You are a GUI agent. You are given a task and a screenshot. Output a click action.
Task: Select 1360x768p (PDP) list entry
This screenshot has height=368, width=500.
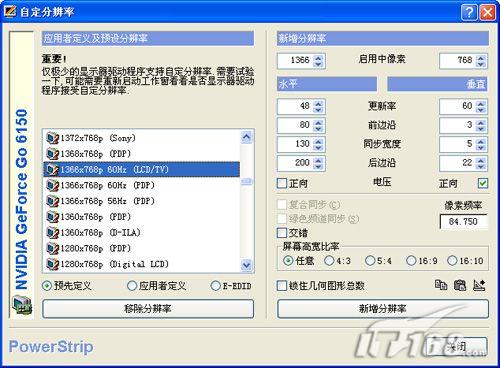tap(142, 217)
